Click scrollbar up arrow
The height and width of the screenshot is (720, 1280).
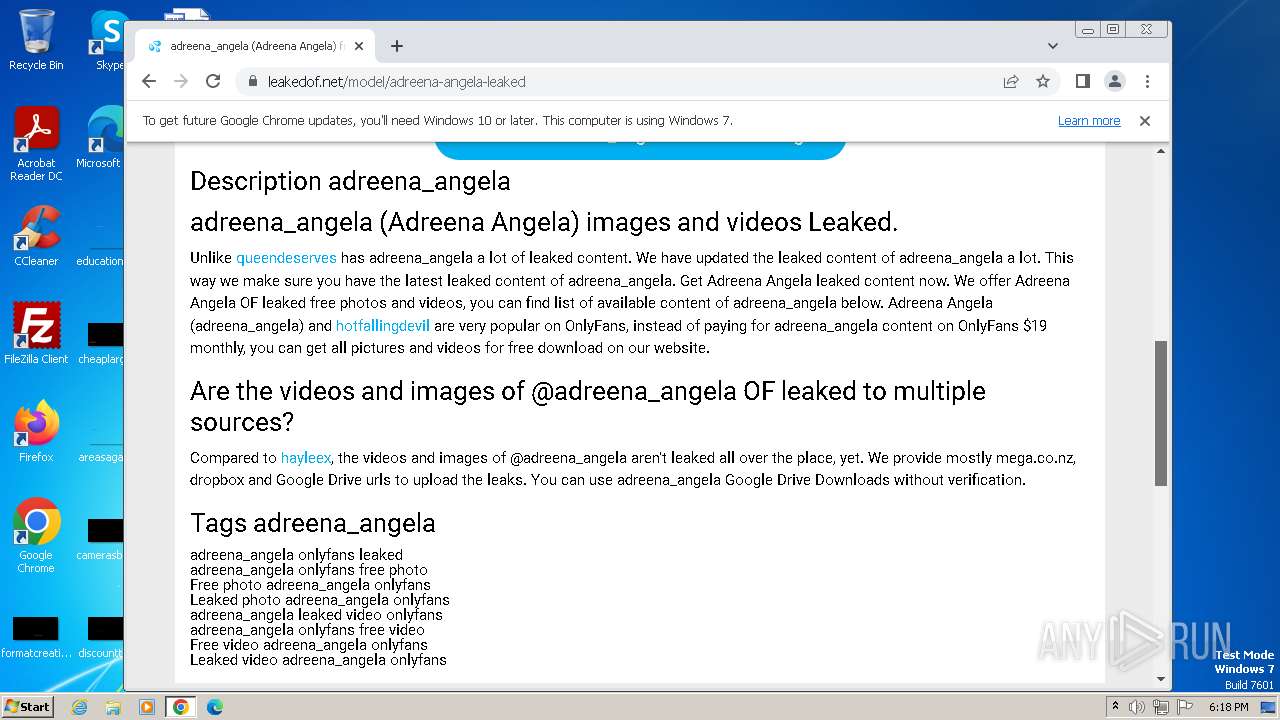[1161, 151]
